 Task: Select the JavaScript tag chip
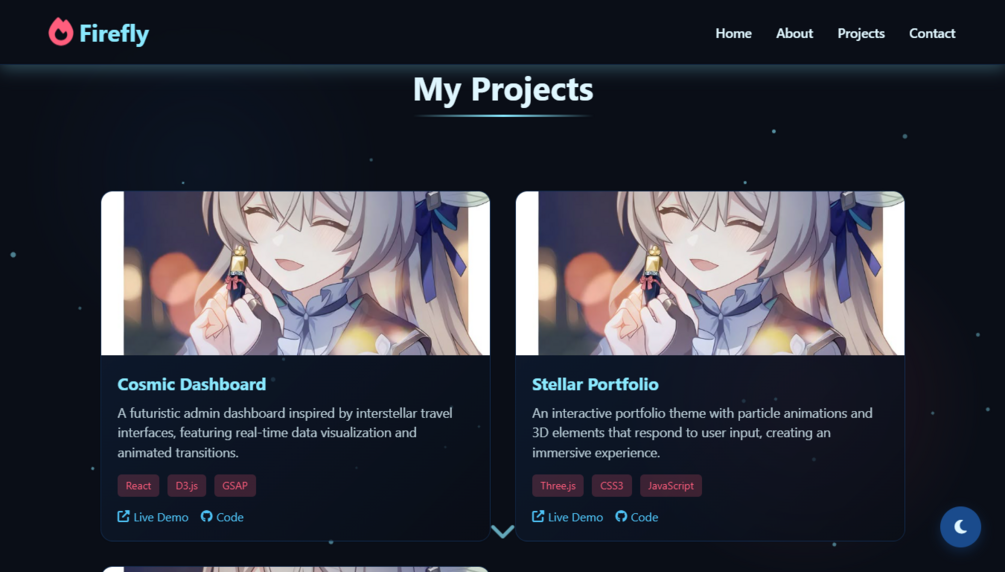(670, 485)
